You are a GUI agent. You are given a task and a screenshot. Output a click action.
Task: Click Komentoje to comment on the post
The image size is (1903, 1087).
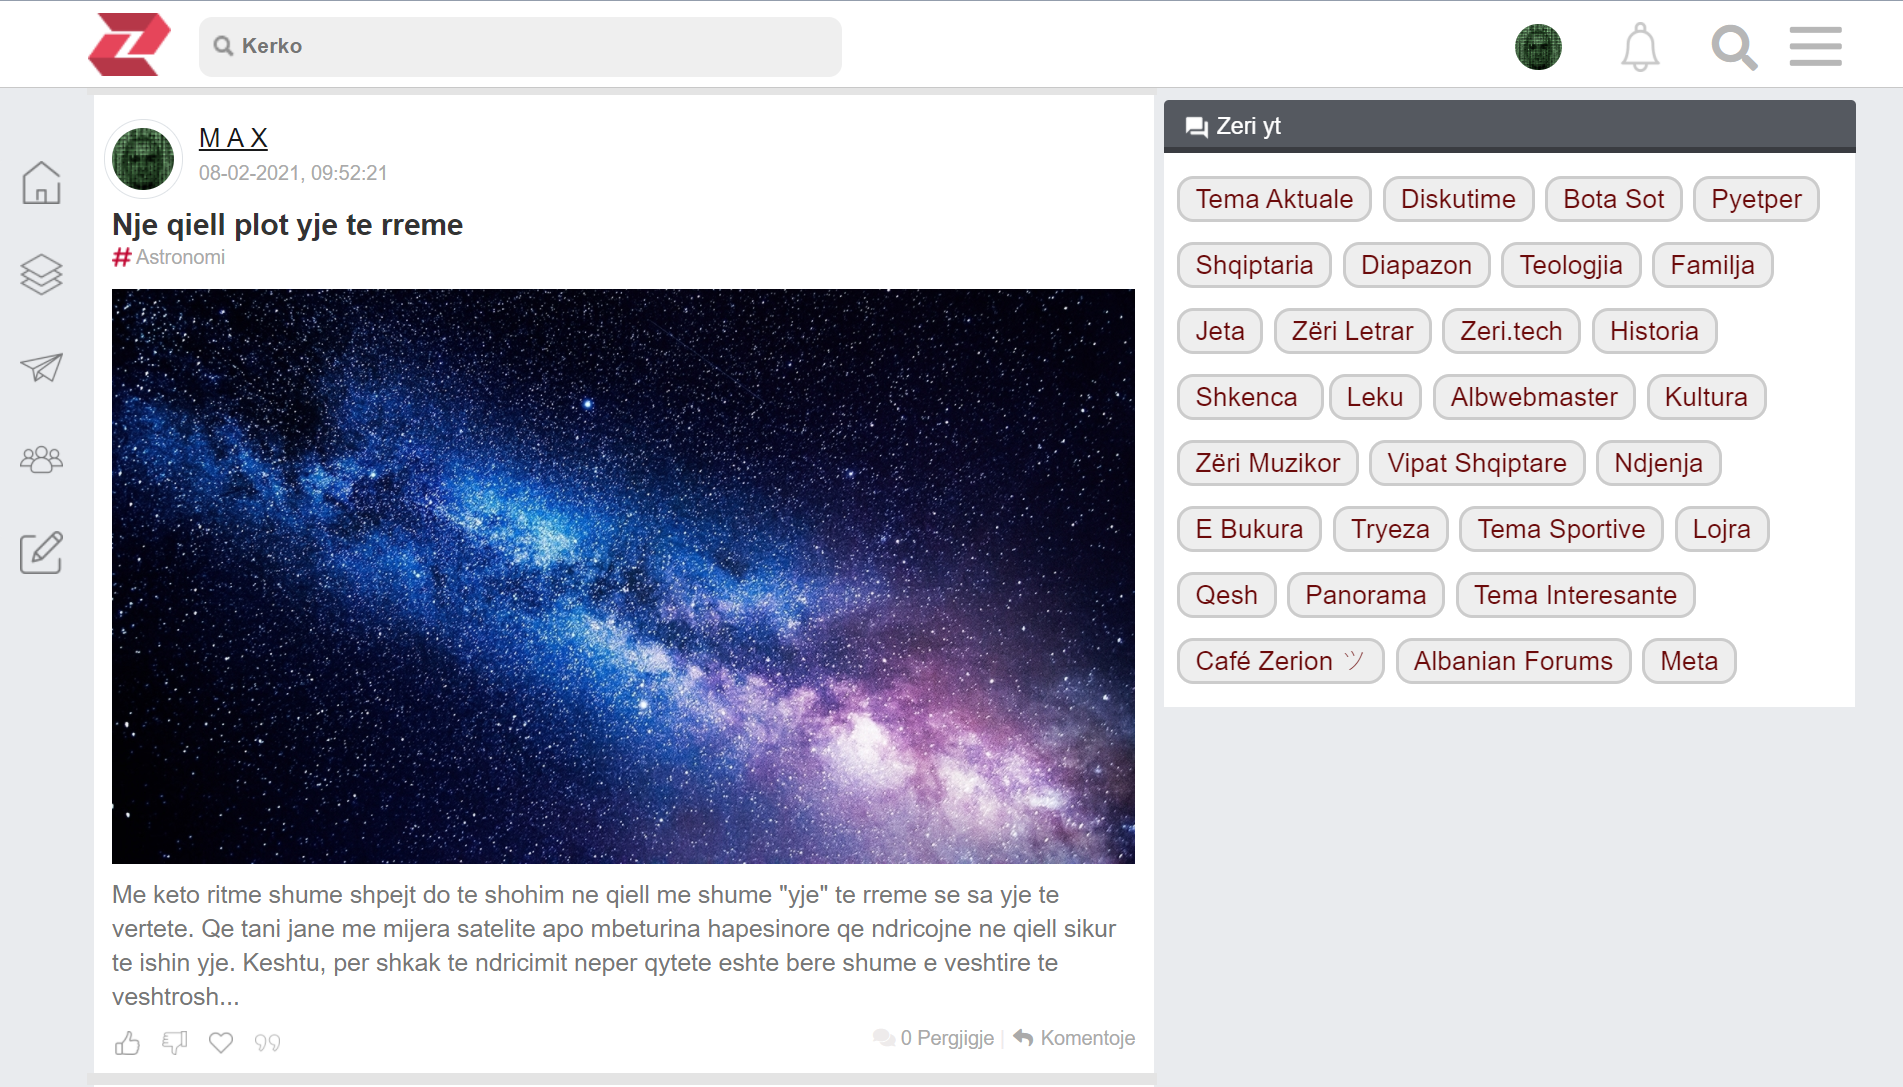point(1087,1038)
